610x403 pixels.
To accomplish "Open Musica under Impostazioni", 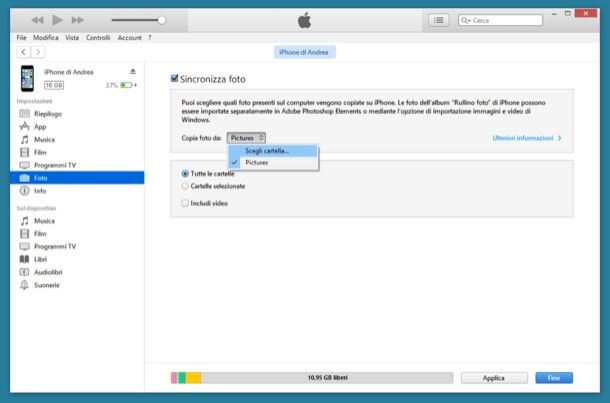I will pos(78,139).
